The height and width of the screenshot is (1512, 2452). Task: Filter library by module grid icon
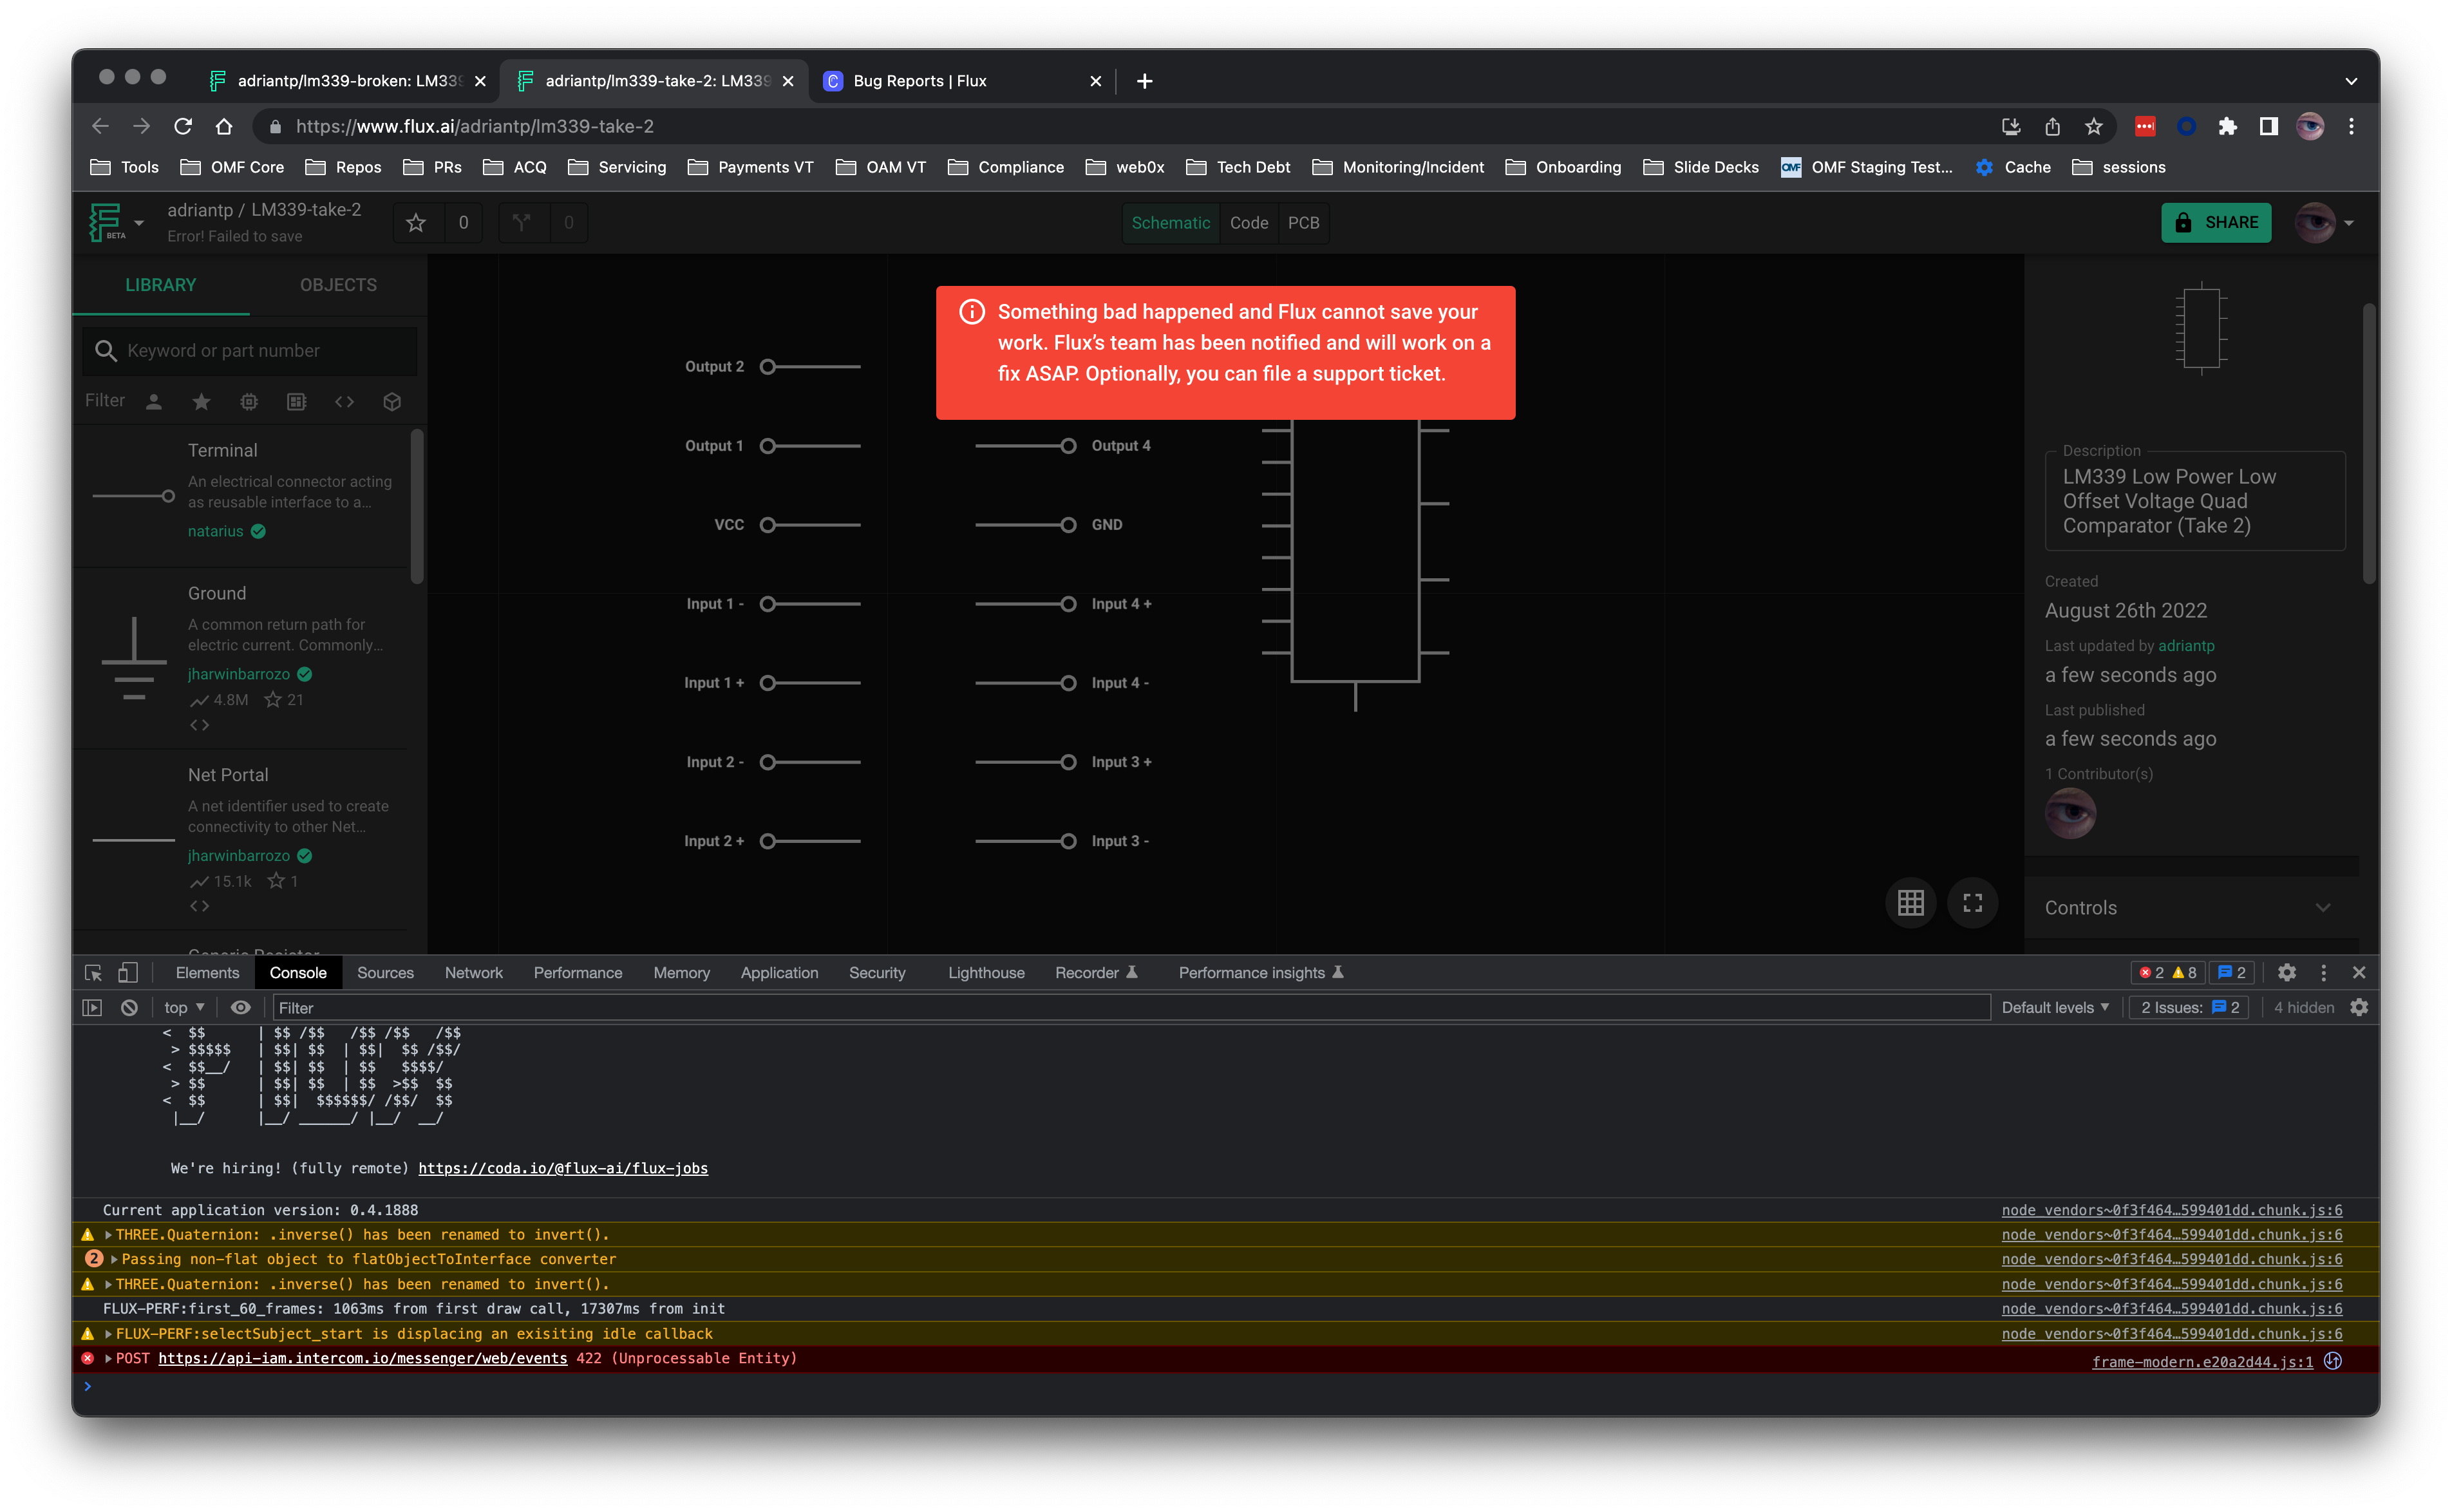tap(297, 402)
